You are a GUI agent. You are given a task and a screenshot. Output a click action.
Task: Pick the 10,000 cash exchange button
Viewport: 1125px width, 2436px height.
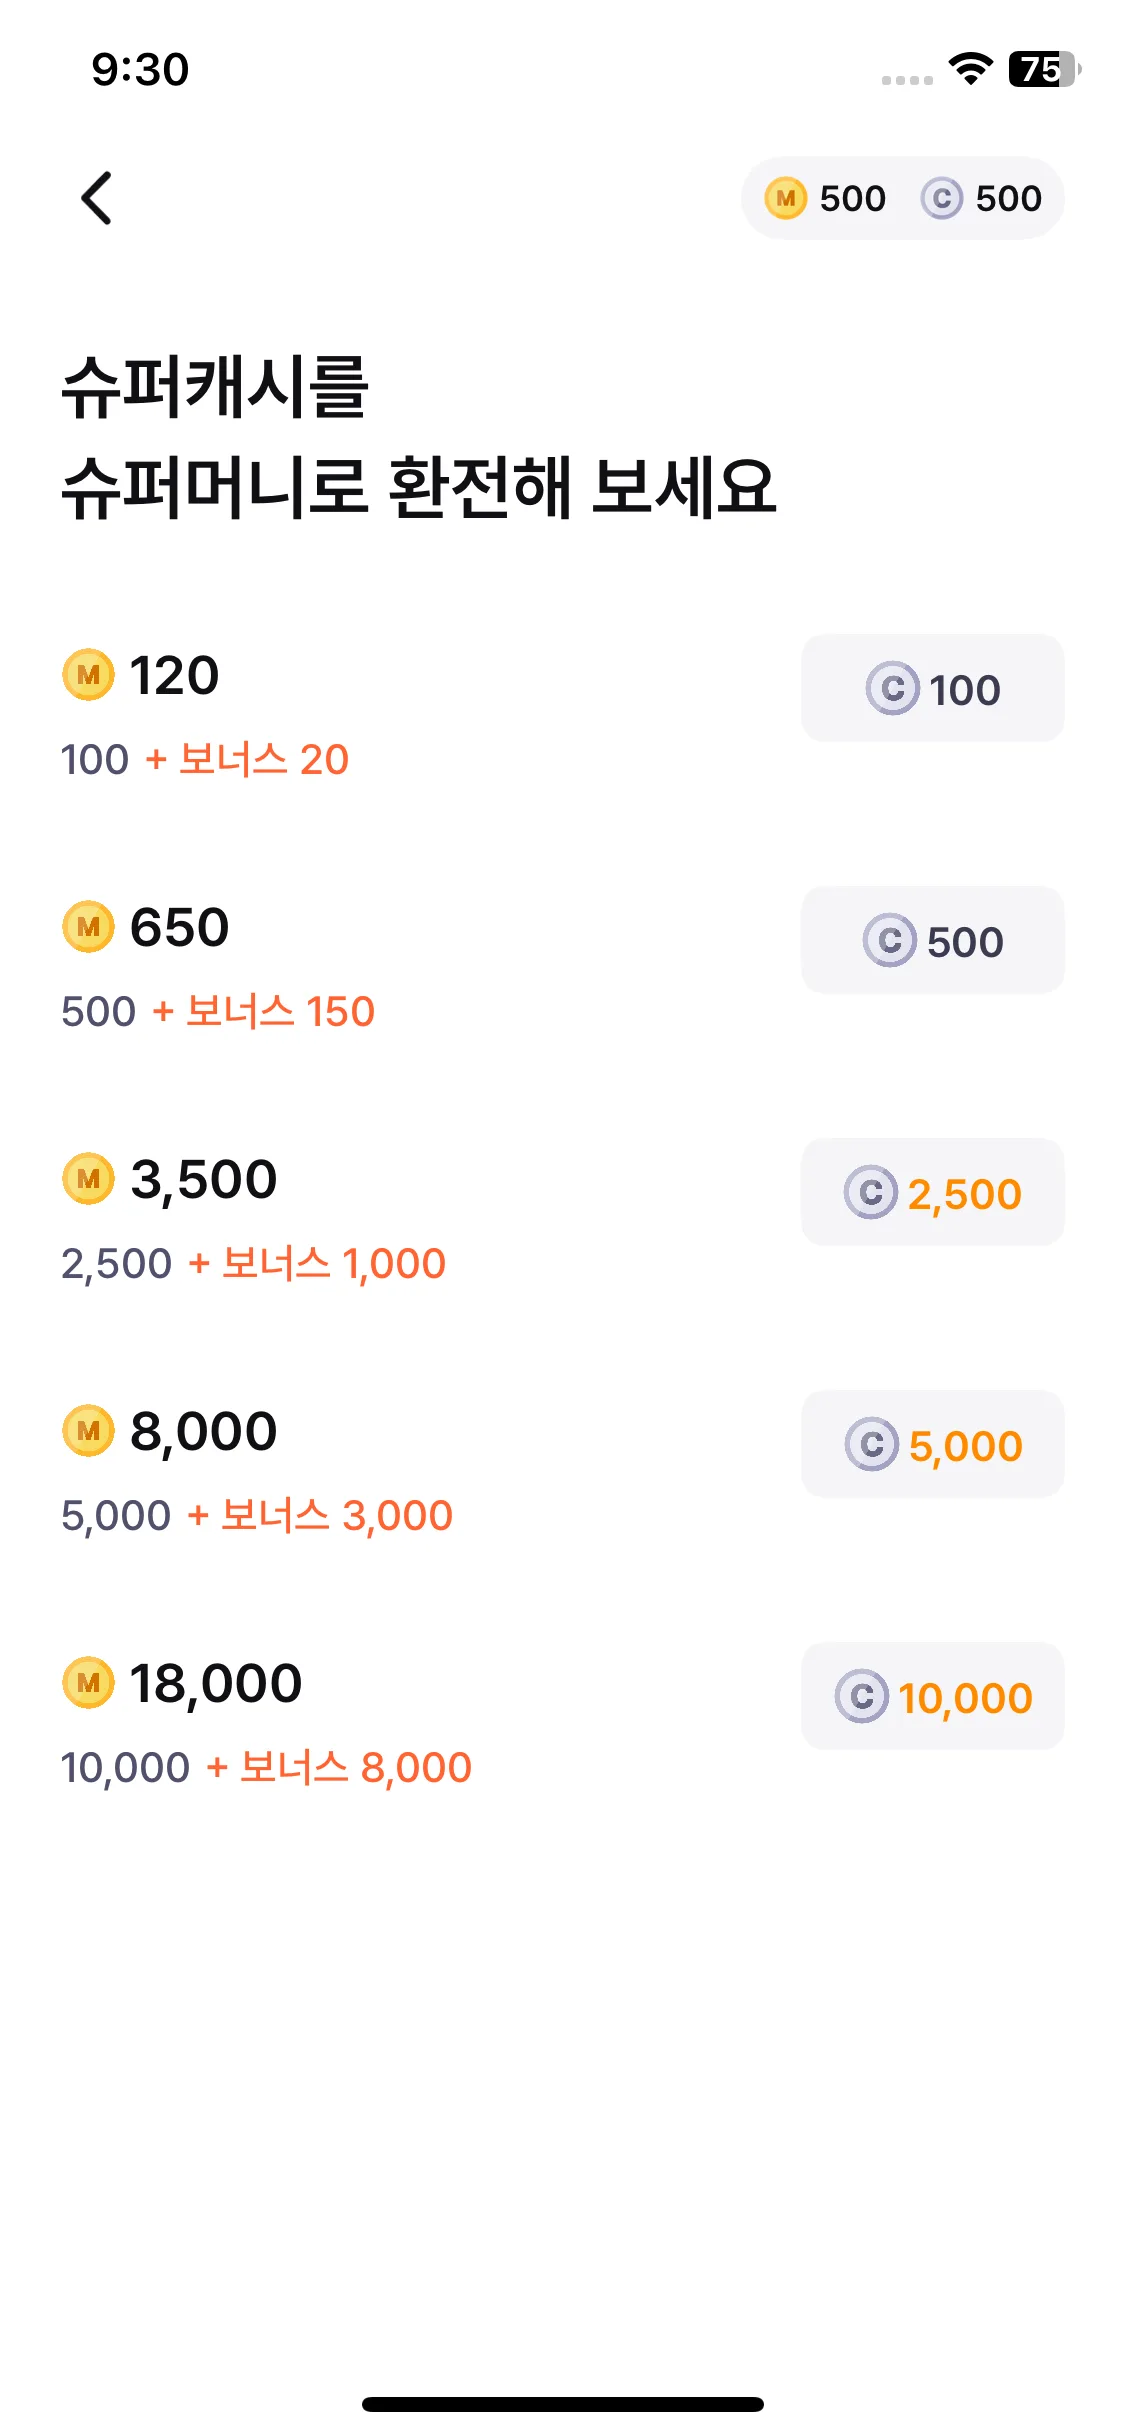933,1696
